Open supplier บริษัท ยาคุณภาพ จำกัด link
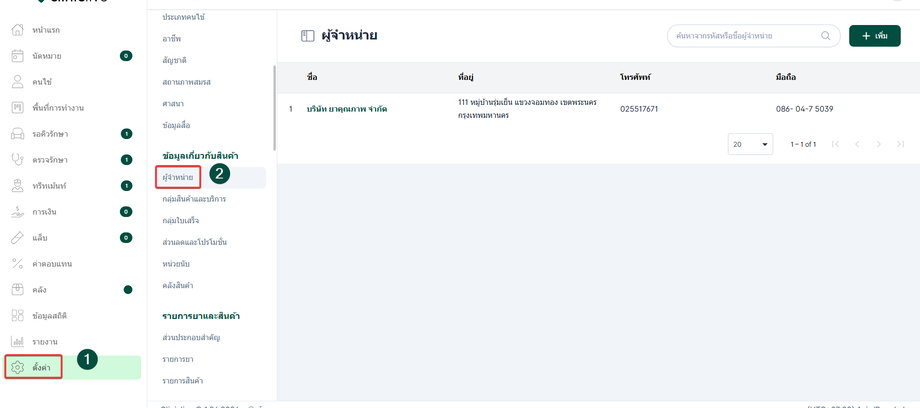The image size is (920, 408). [x=347, y=109]
